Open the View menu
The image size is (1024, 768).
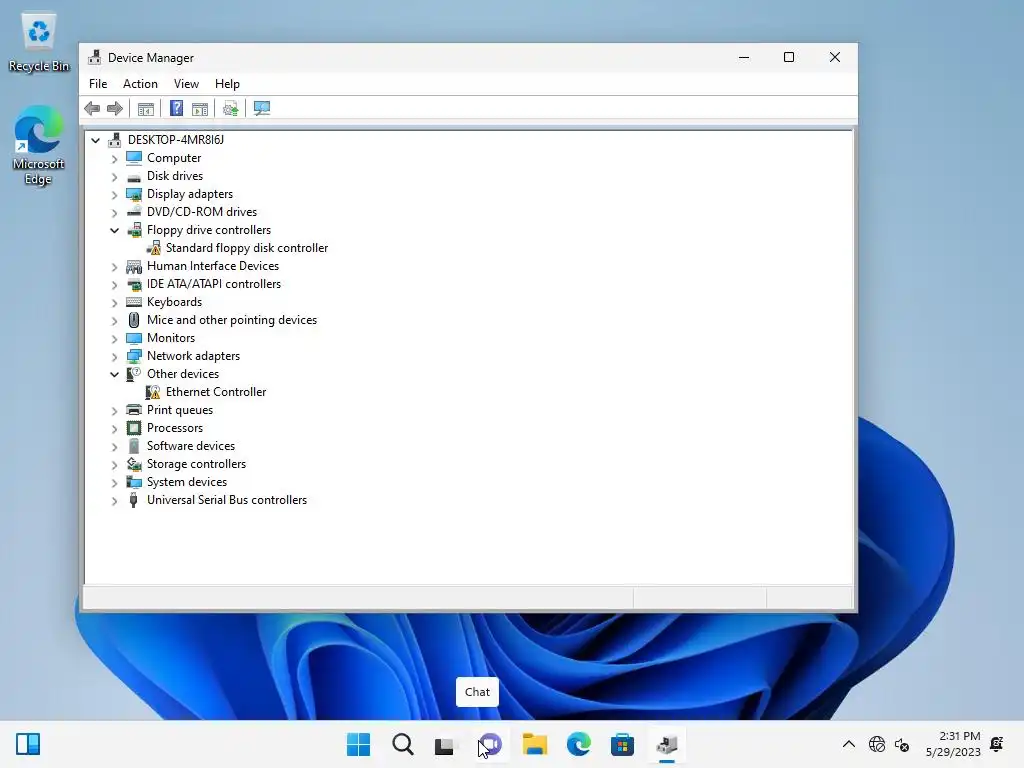tap(186, 84)
